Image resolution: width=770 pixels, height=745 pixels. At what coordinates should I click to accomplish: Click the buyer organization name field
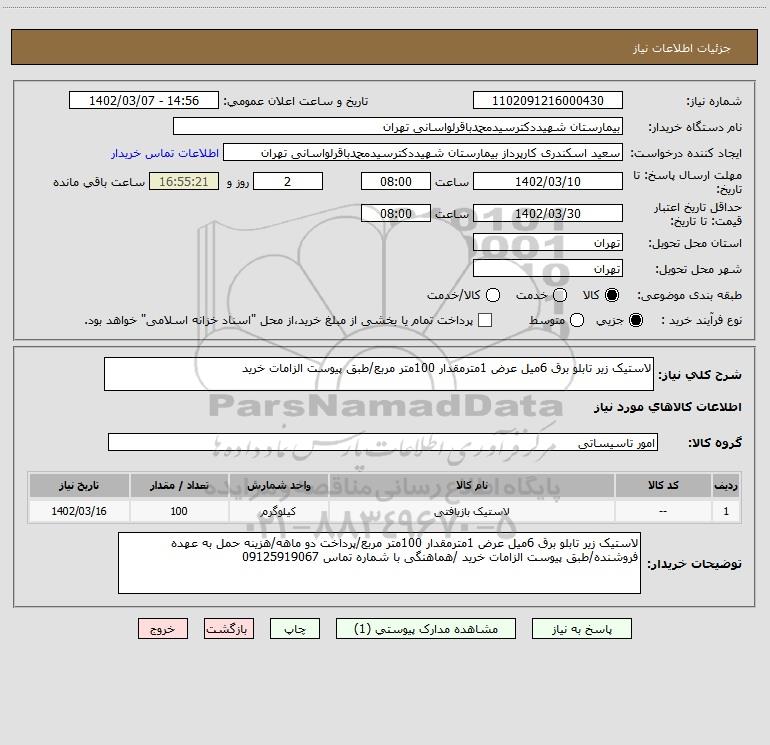[x=398, y=127]
